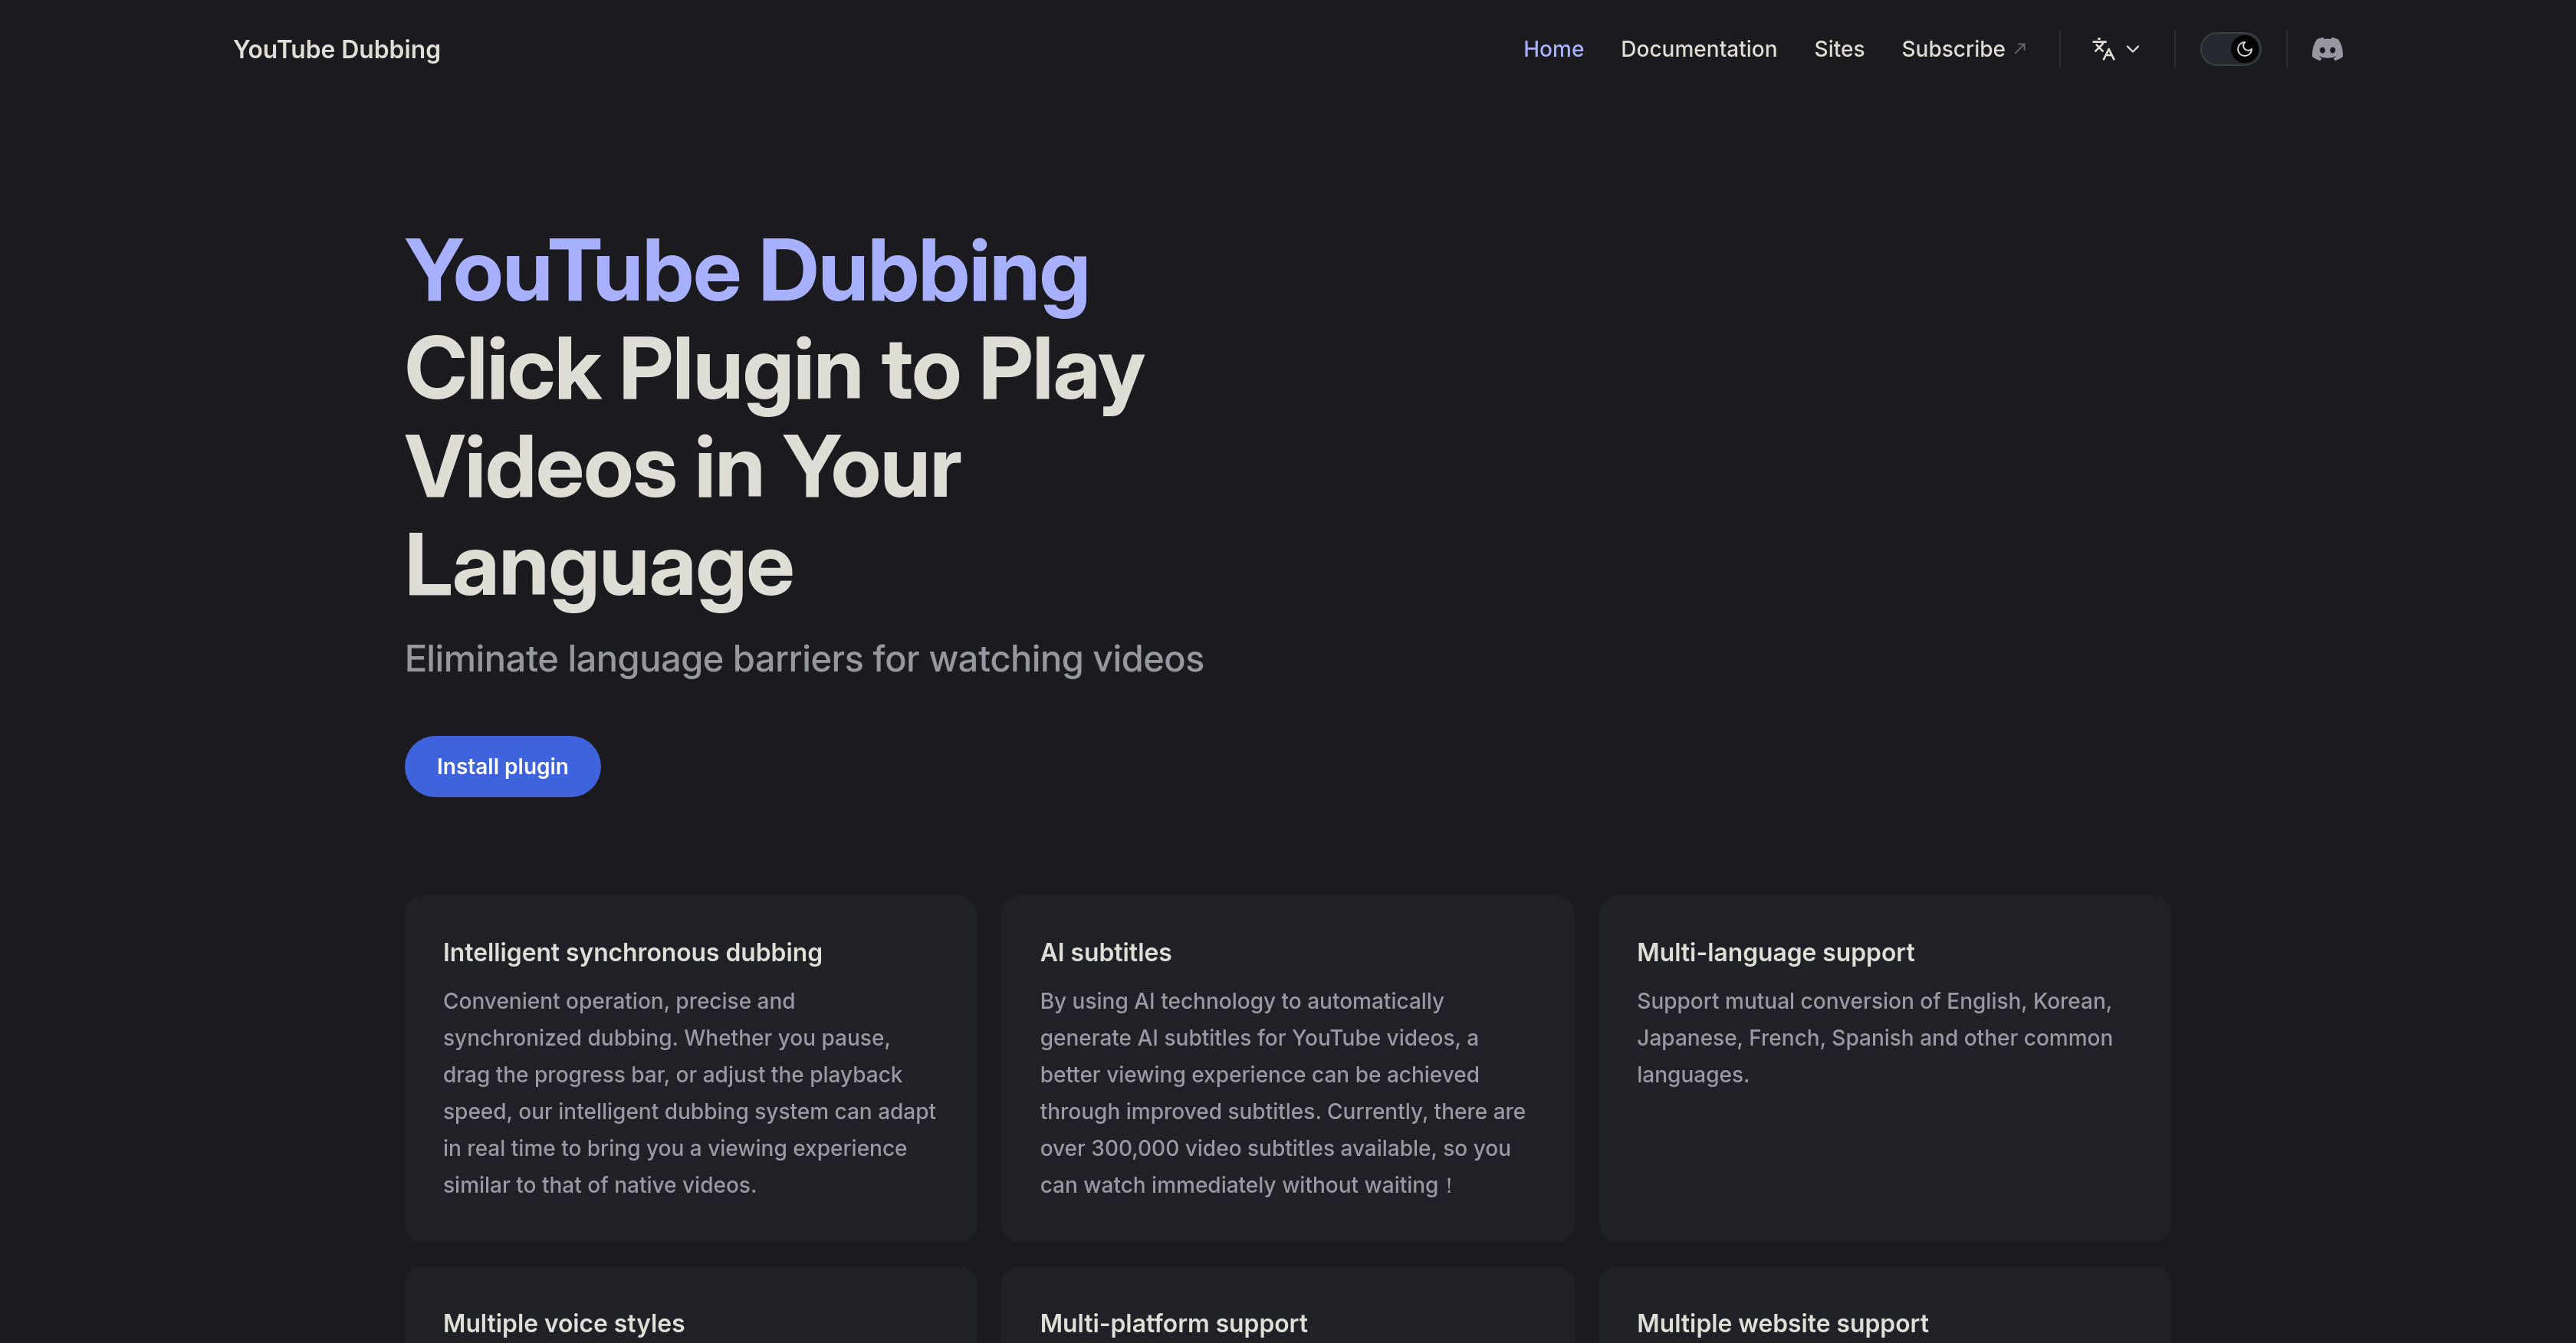Click the external-link arrow beside Subscribe

[x=2019, y=44]
